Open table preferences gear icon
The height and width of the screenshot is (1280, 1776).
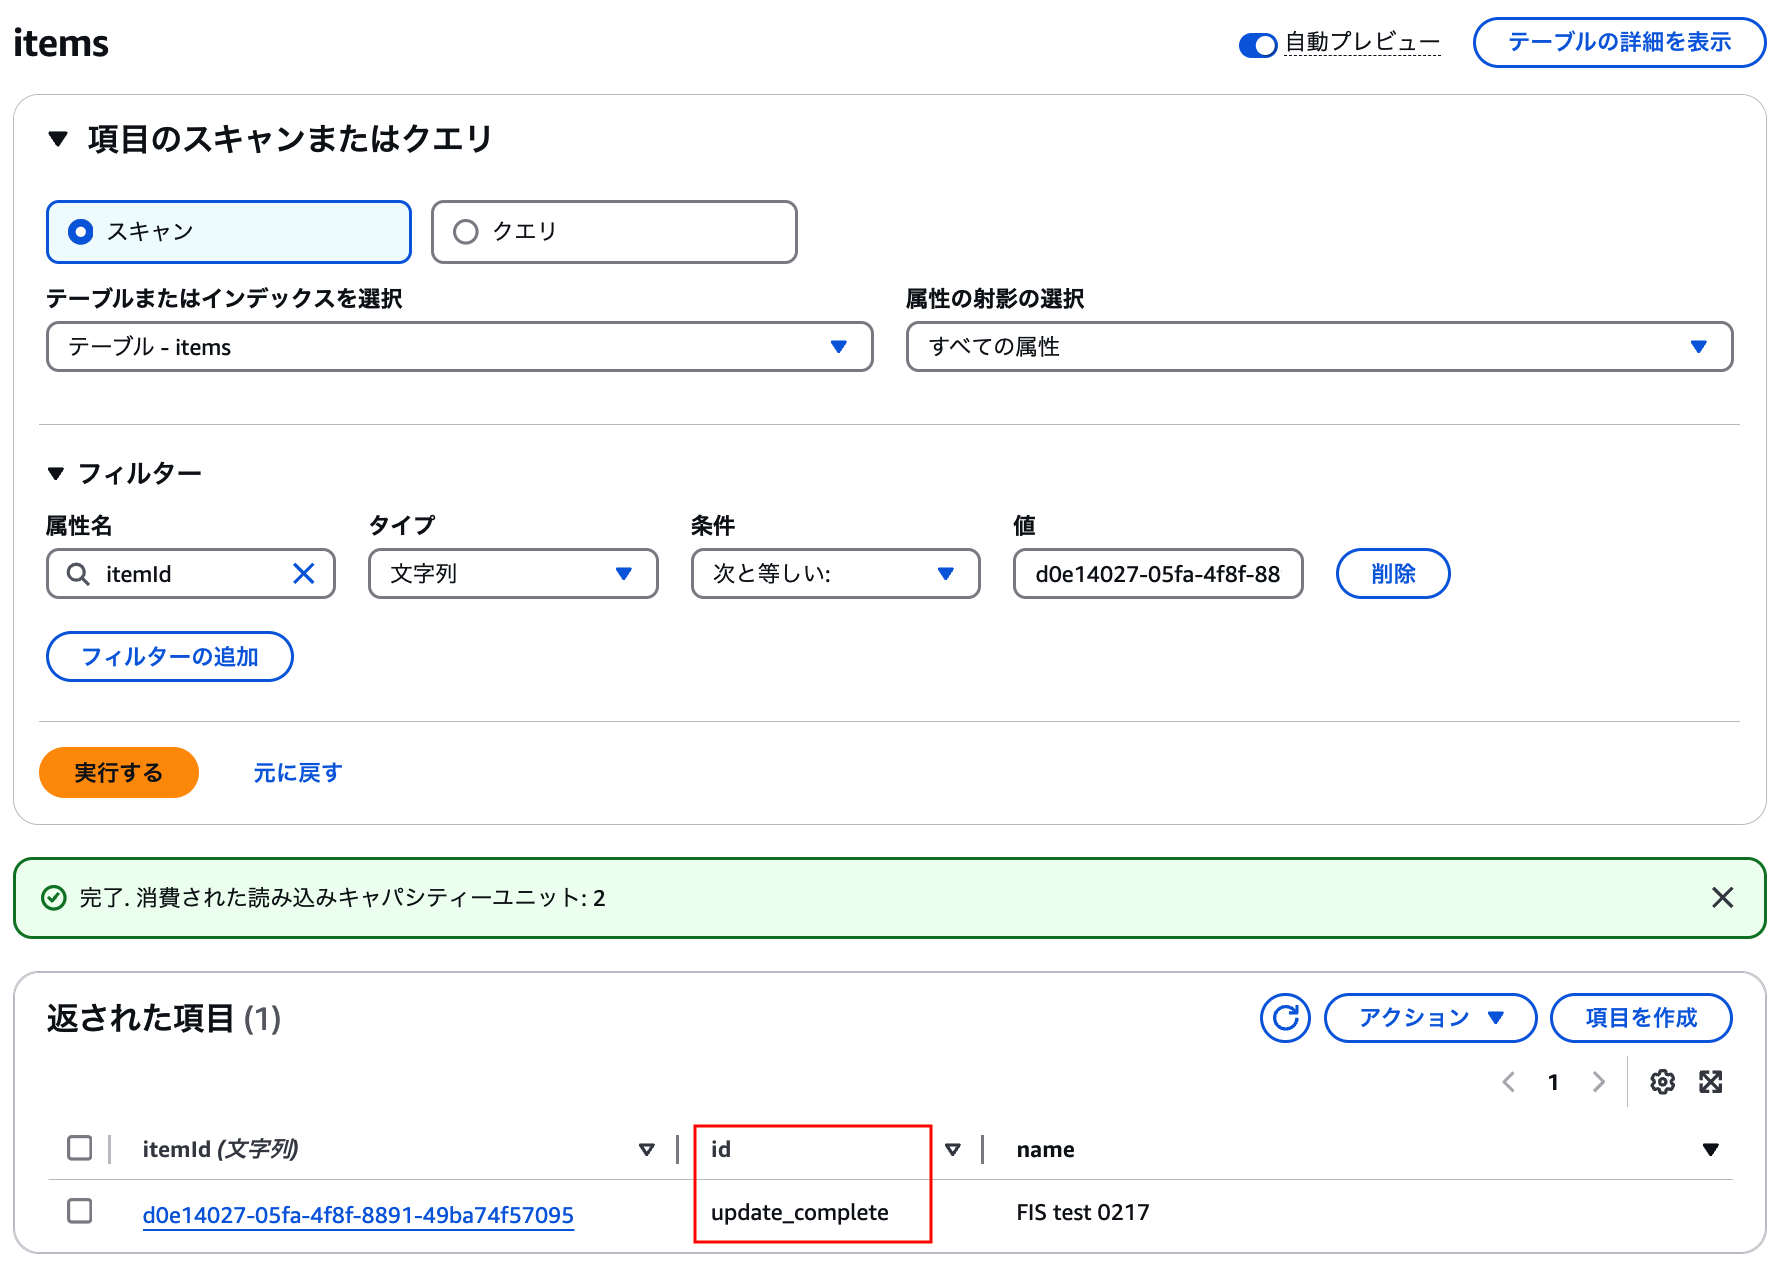point(1662,1082)
